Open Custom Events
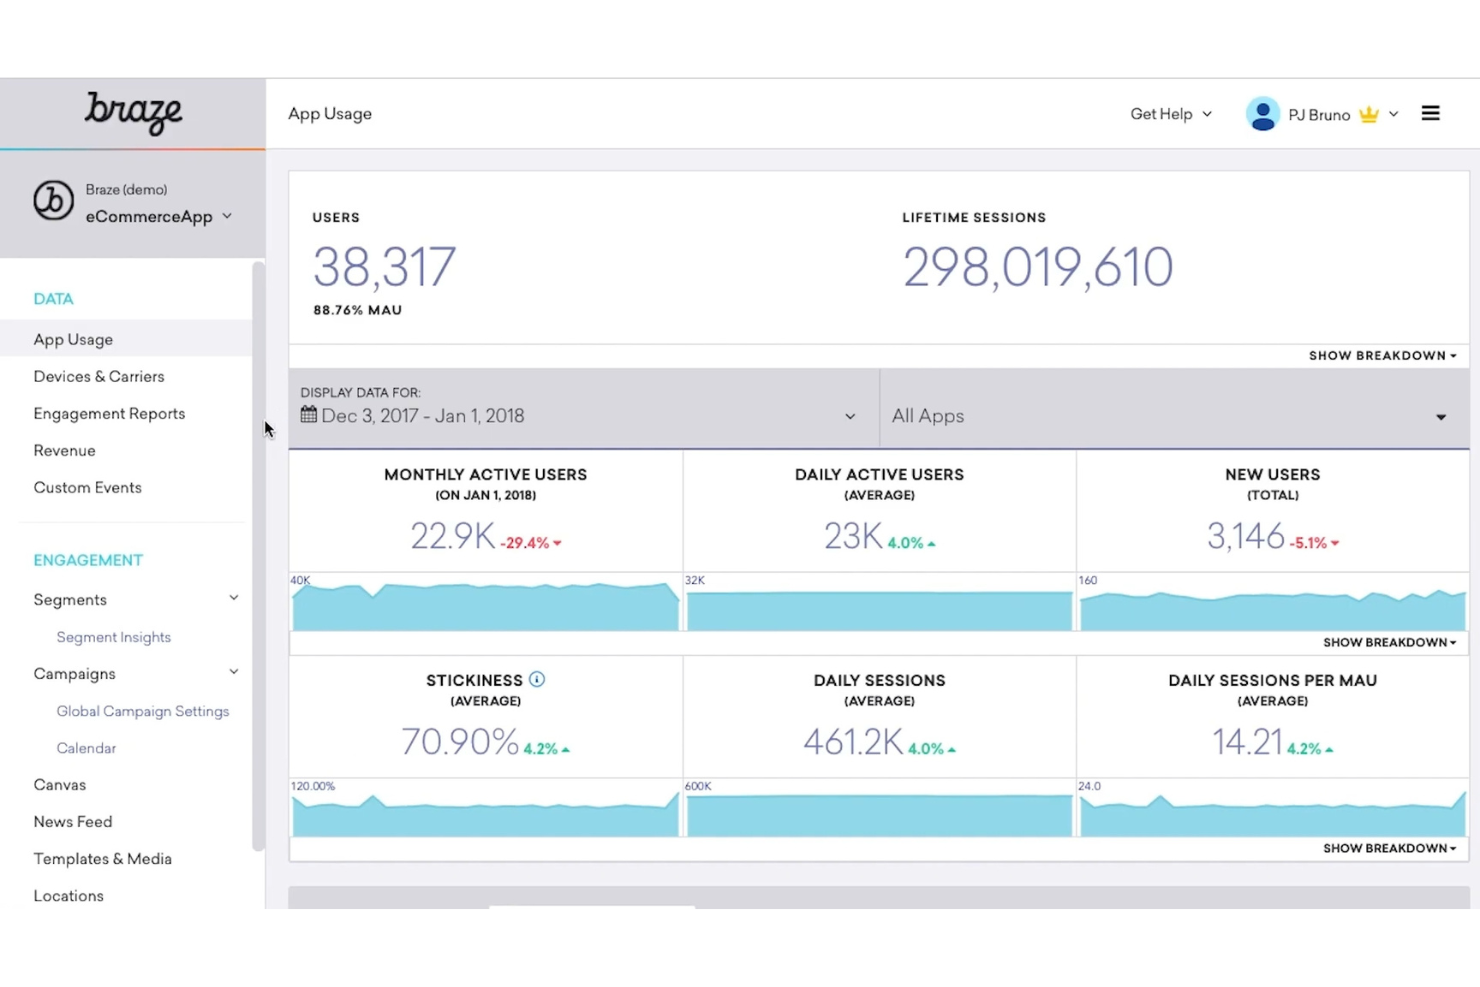 pyautogui.click(x=87, y=488)
